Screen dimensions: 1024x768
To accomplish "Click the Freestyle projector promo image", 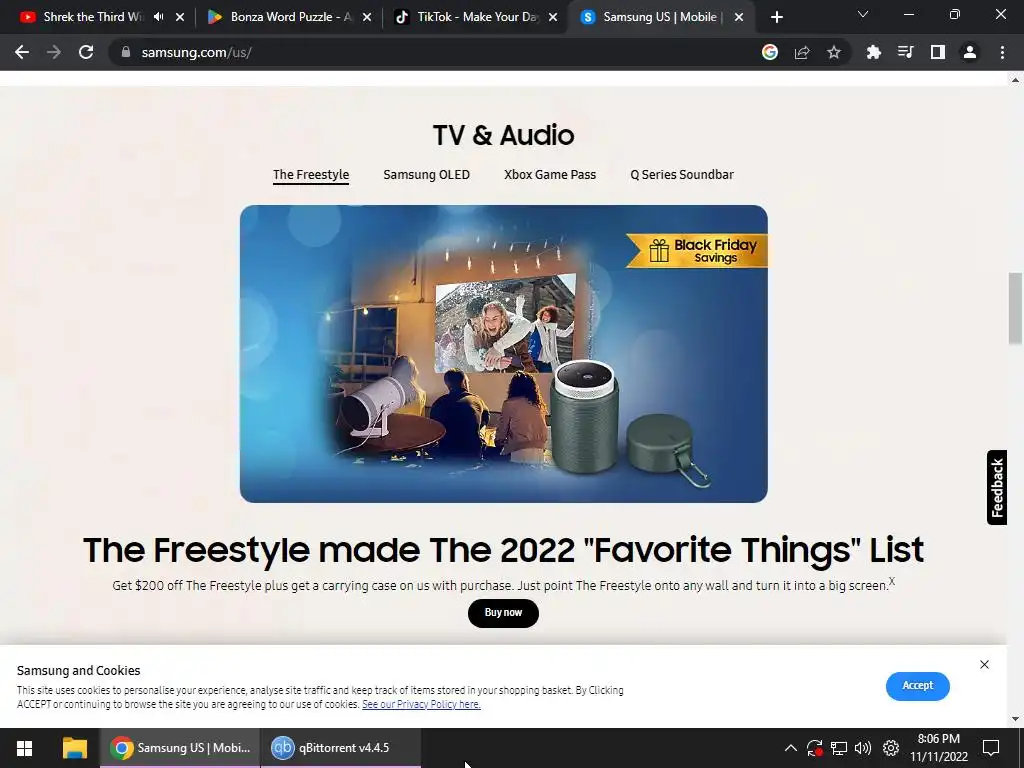I will tap(504, 354).
